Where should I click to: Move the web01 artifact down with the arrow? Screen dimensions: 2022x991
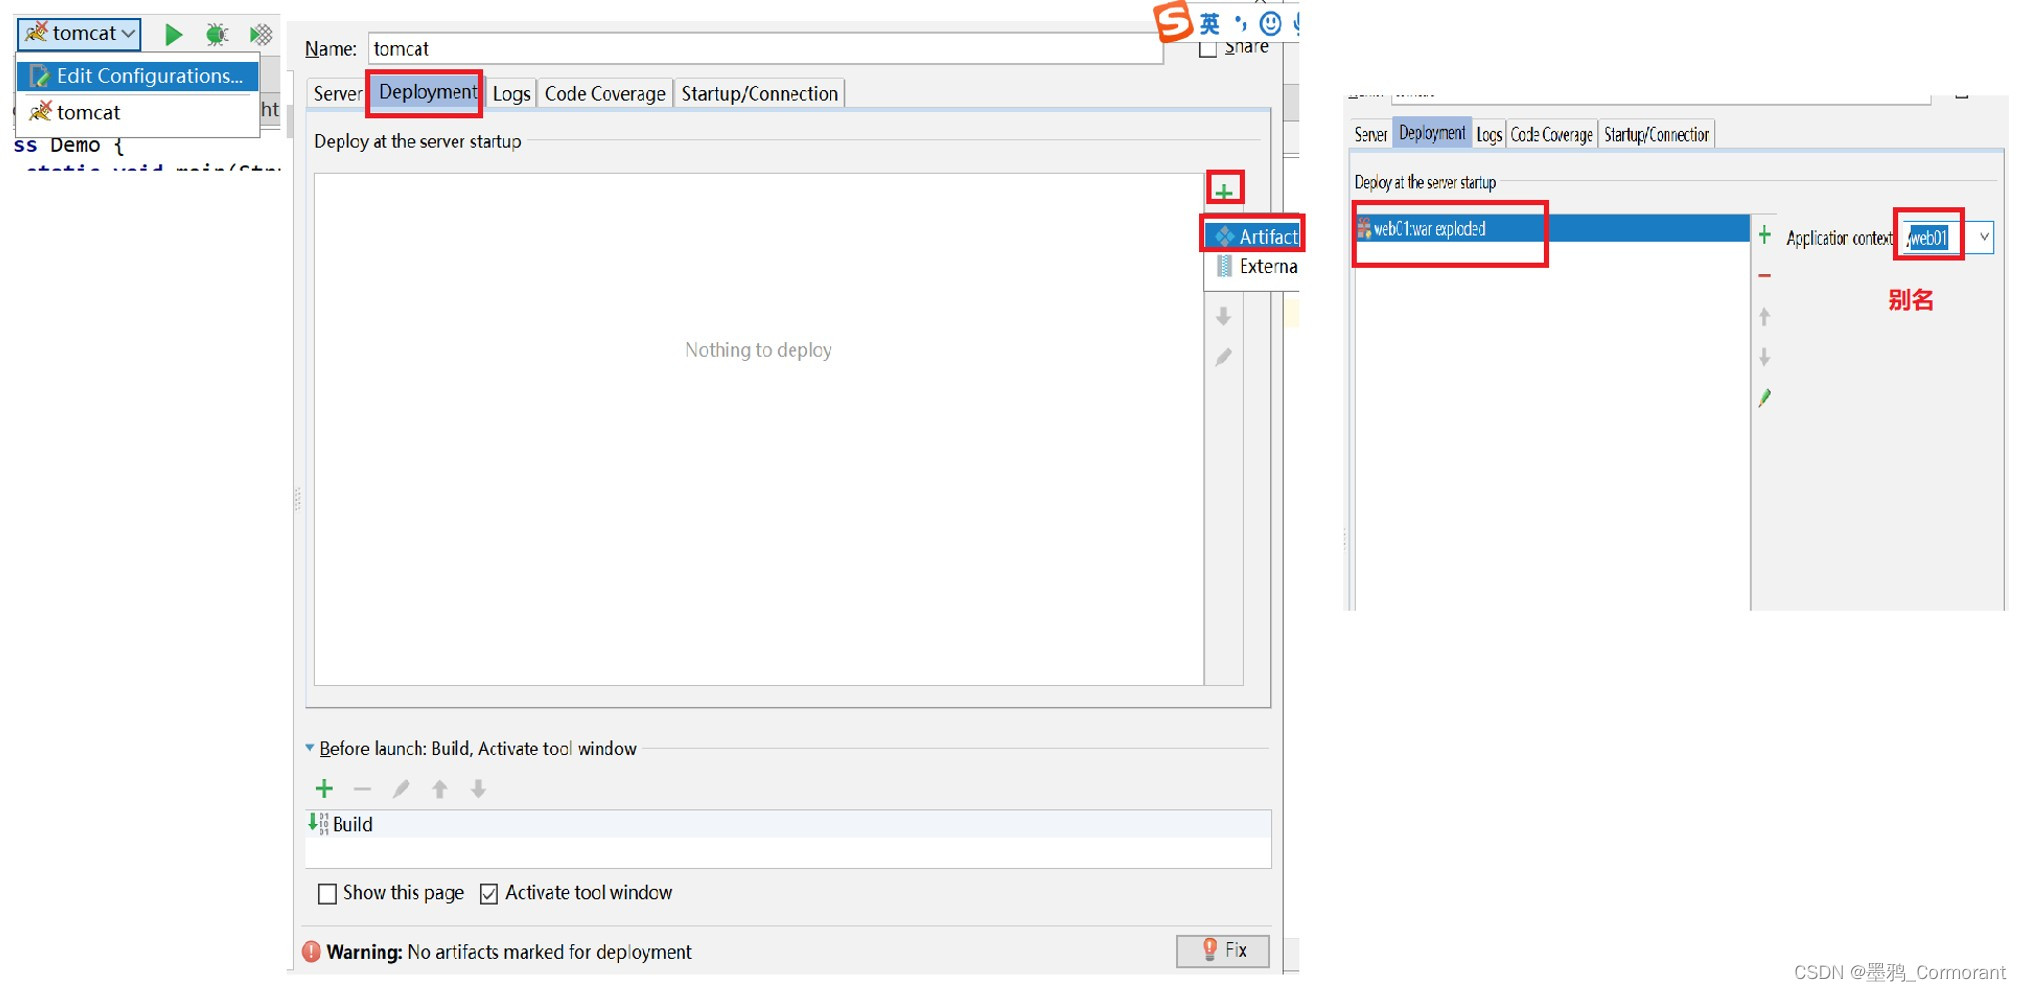click(1765, 357)
